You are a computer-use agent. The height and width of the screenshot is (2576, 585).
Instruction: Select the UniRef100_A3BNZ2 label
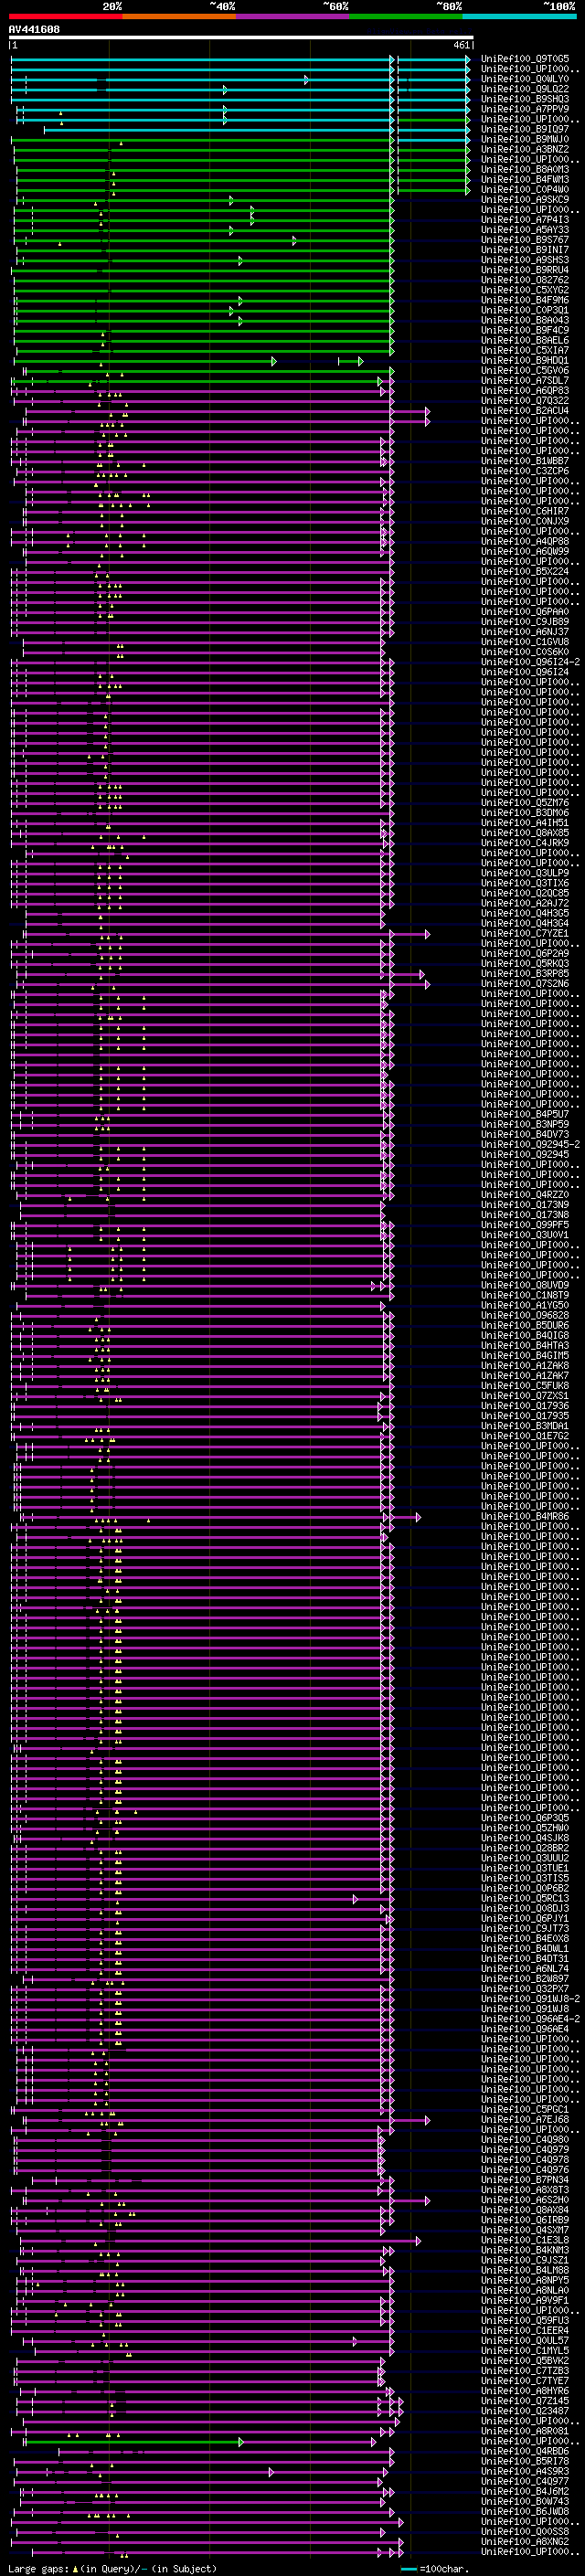pyautogui.click(x=525, y=149)
